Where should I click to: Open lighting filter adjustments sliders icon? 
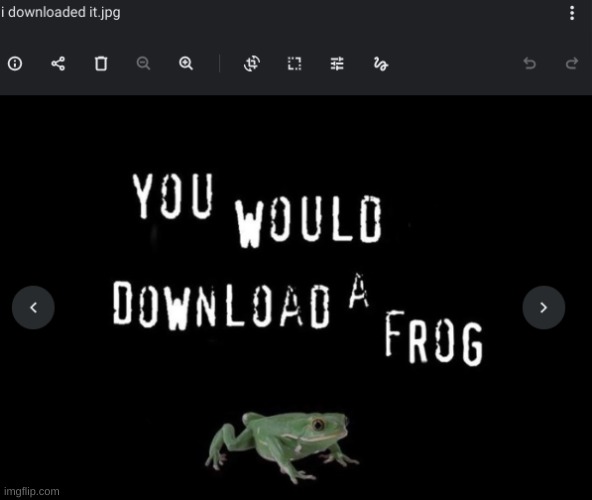click(x=337, y=63)
